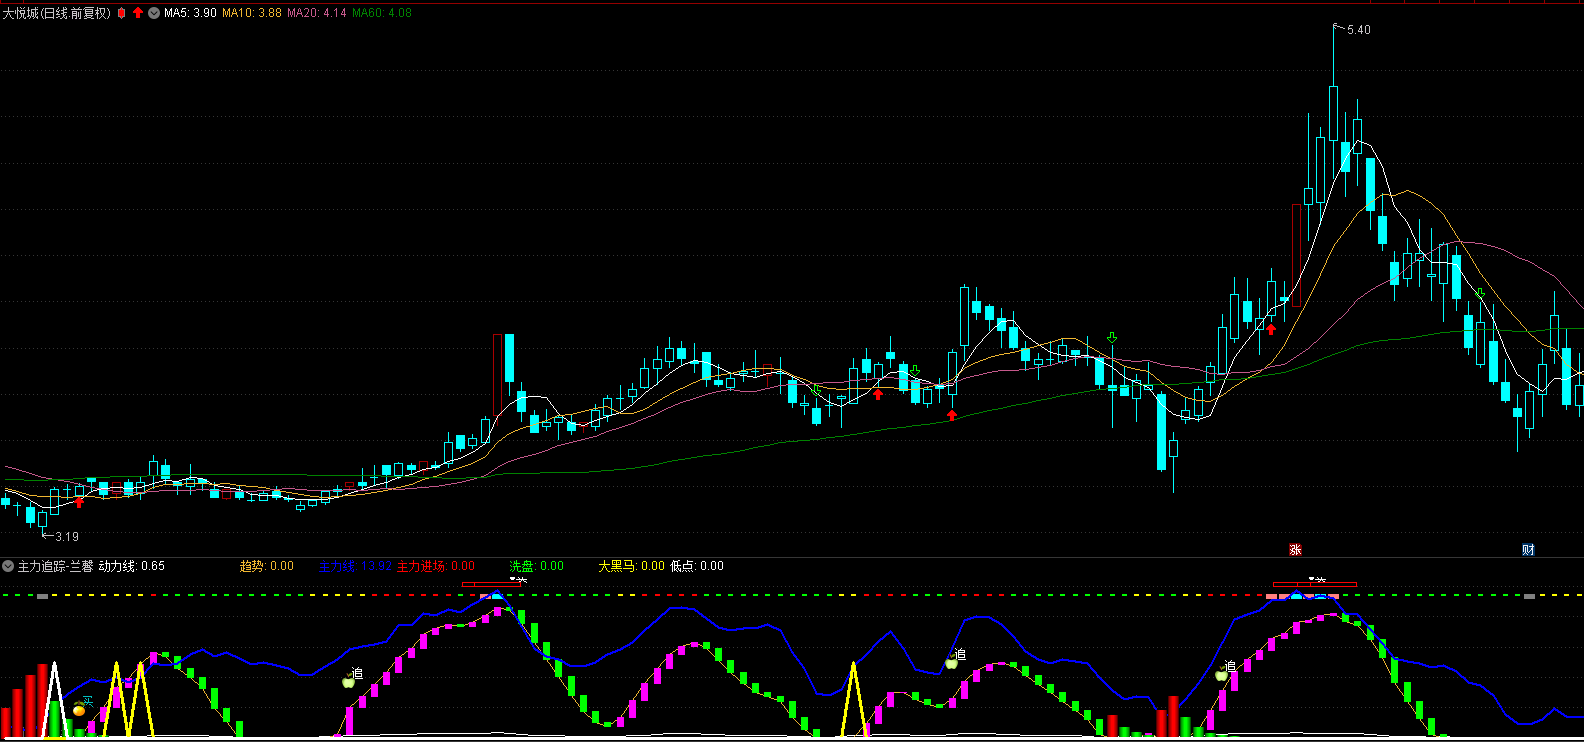Select the 趋势: 0.00 value

pyautogui.click(x=267, y=566)
